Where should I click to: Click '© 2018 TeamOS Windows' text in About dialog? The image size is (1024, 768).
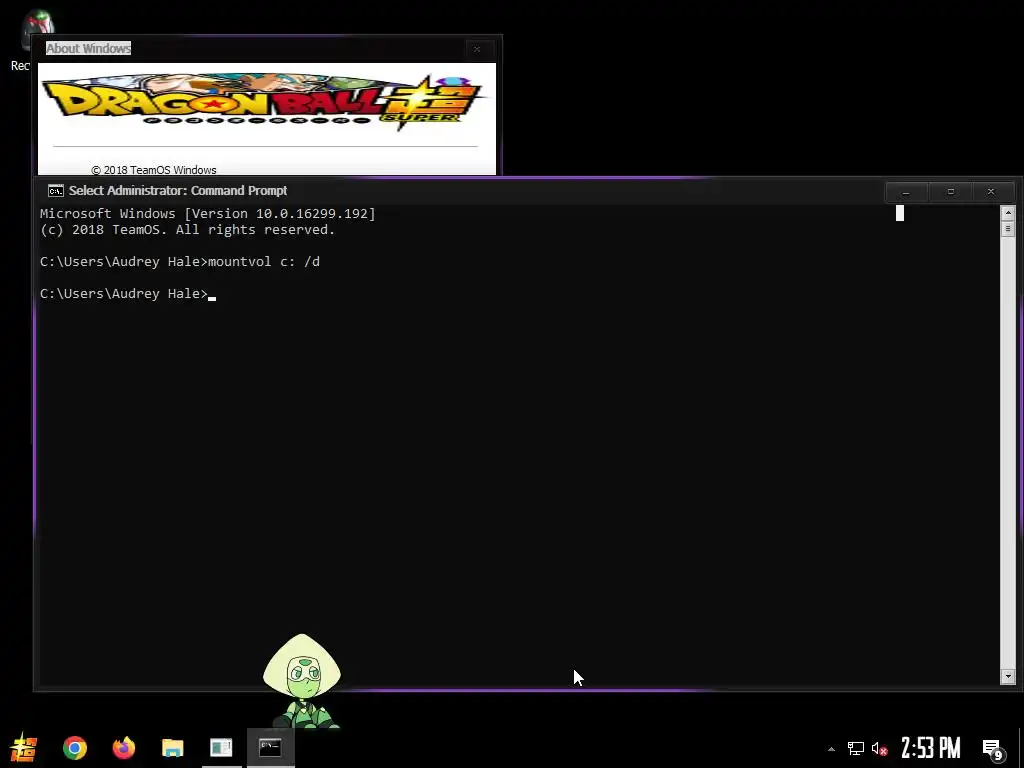tap(153, 170)
